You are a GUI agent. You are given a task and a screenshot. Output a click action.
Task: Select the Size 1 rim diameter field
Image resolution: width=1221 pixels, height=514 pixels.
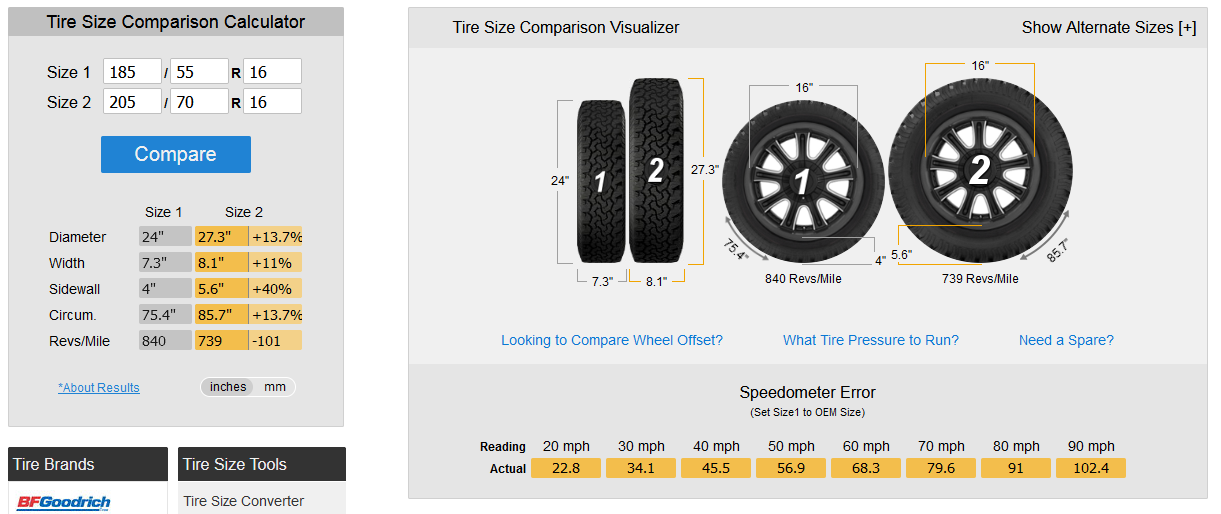pyautogui.click(x=272, y=71)
